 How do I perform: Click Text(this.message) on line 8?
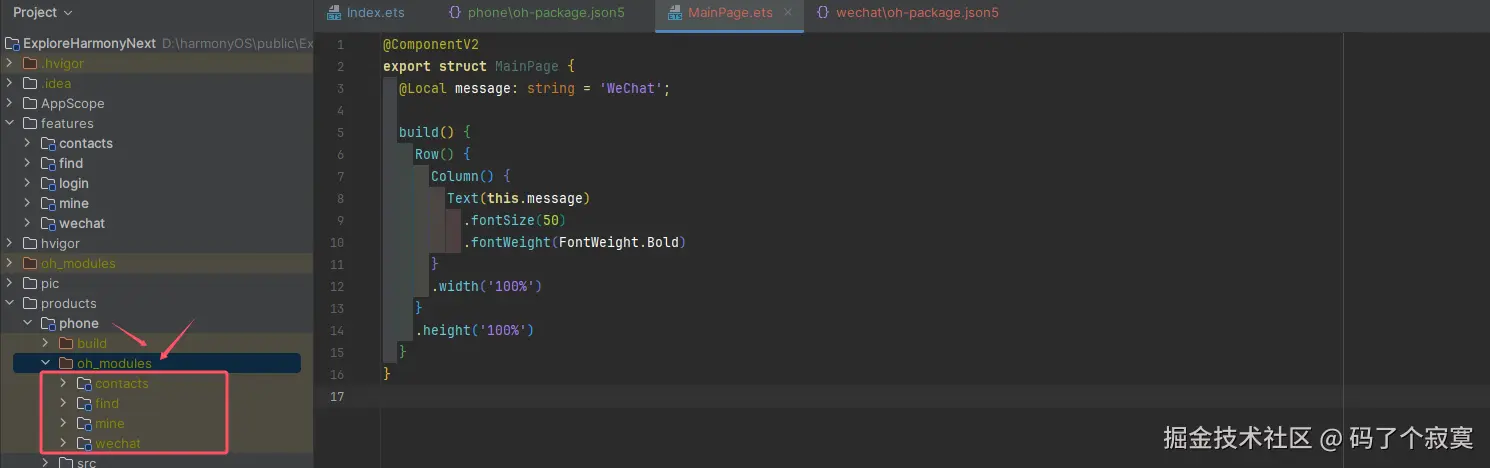pos(519,199)
